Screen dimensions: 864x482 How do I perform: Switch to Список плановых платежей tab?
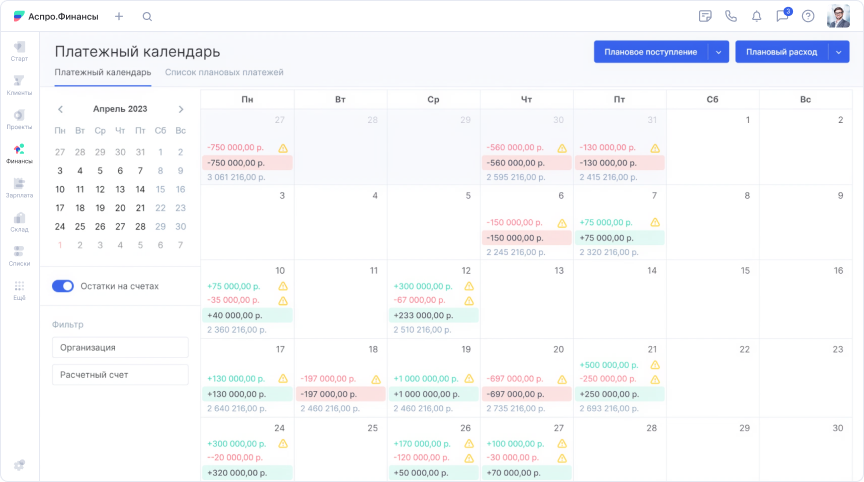pyautogui.click(x=224, y=72)
